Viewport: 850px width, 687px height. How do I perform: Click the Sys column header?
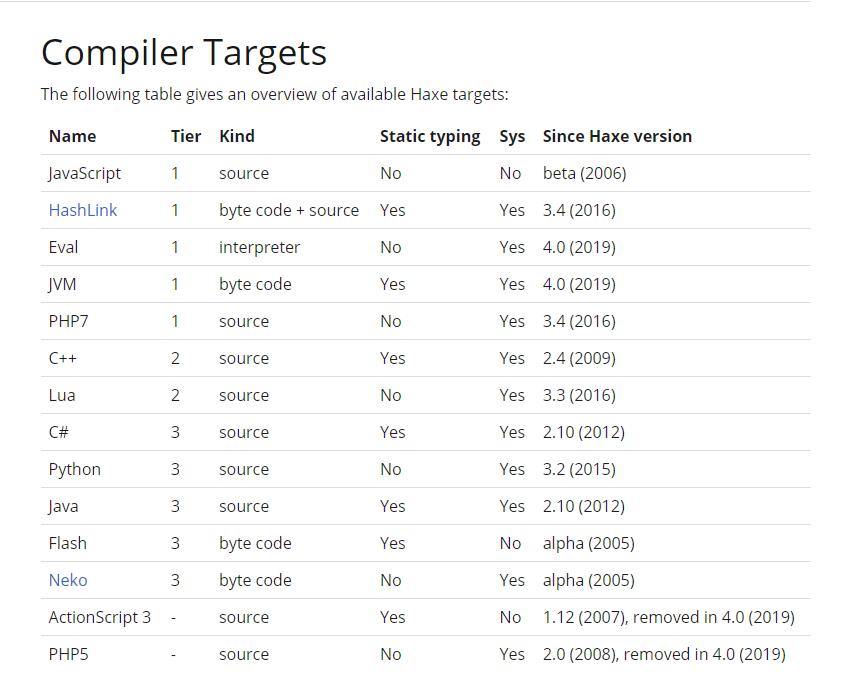click(x=512, y=136)
